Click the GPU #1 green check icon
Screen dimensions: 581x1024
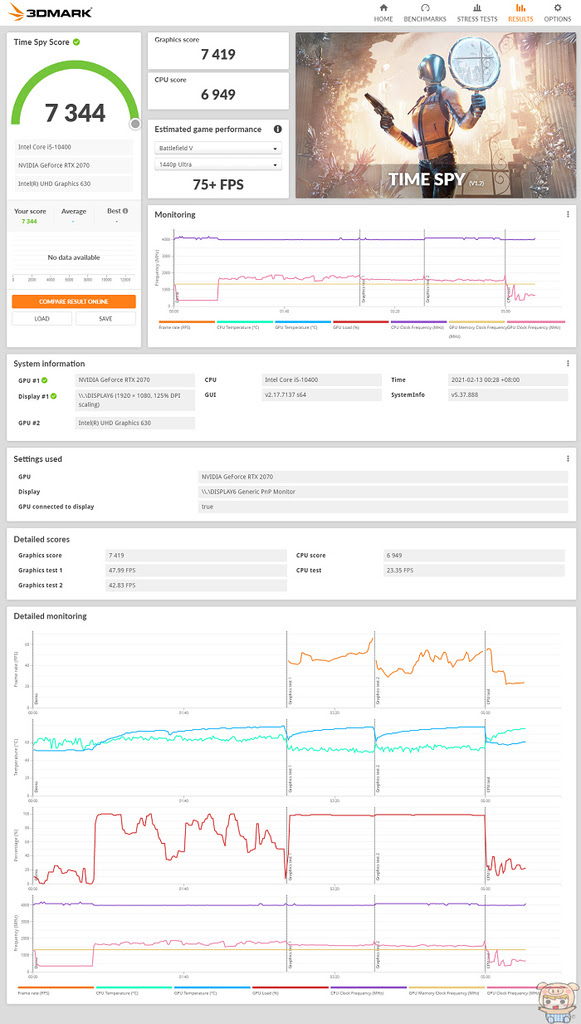44,379
